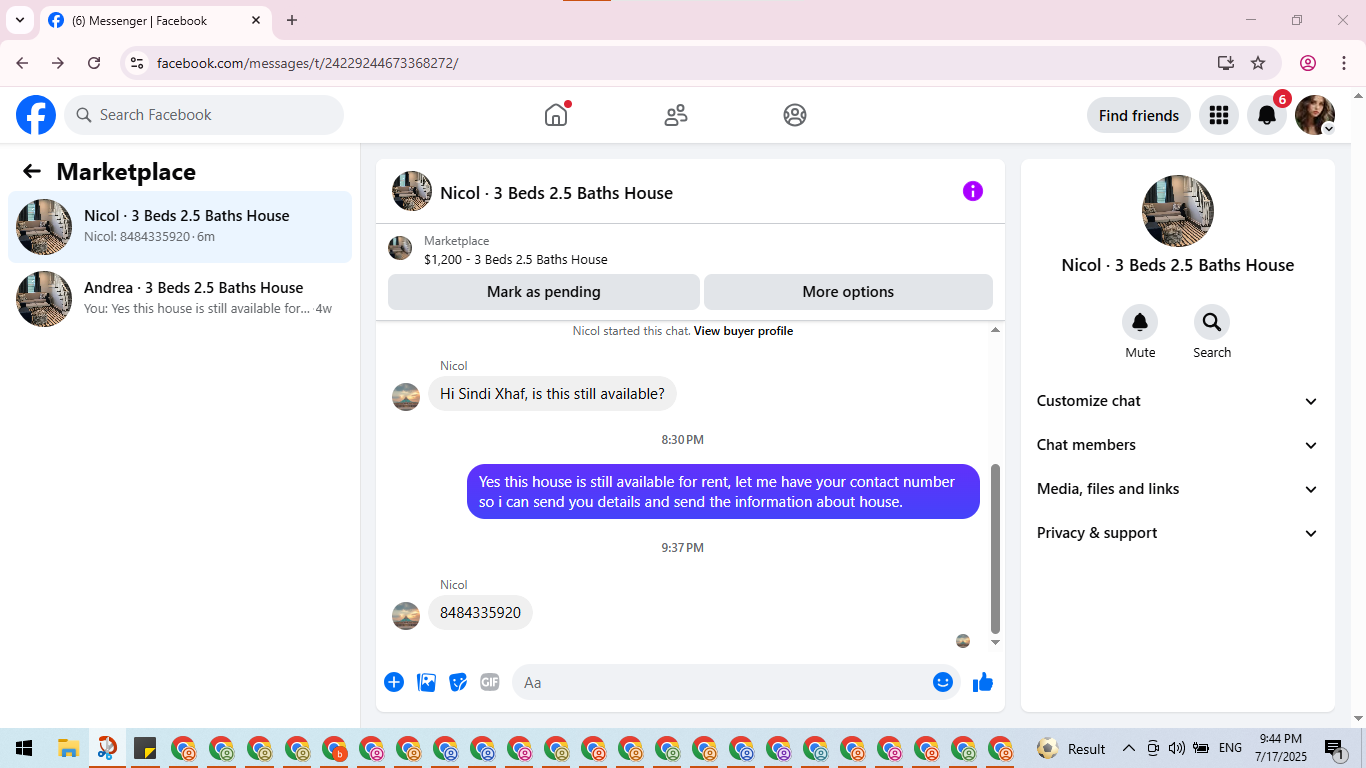Open the Nicol chat header title
Viewport: 1366px width, 768px height.
(556, 193)
